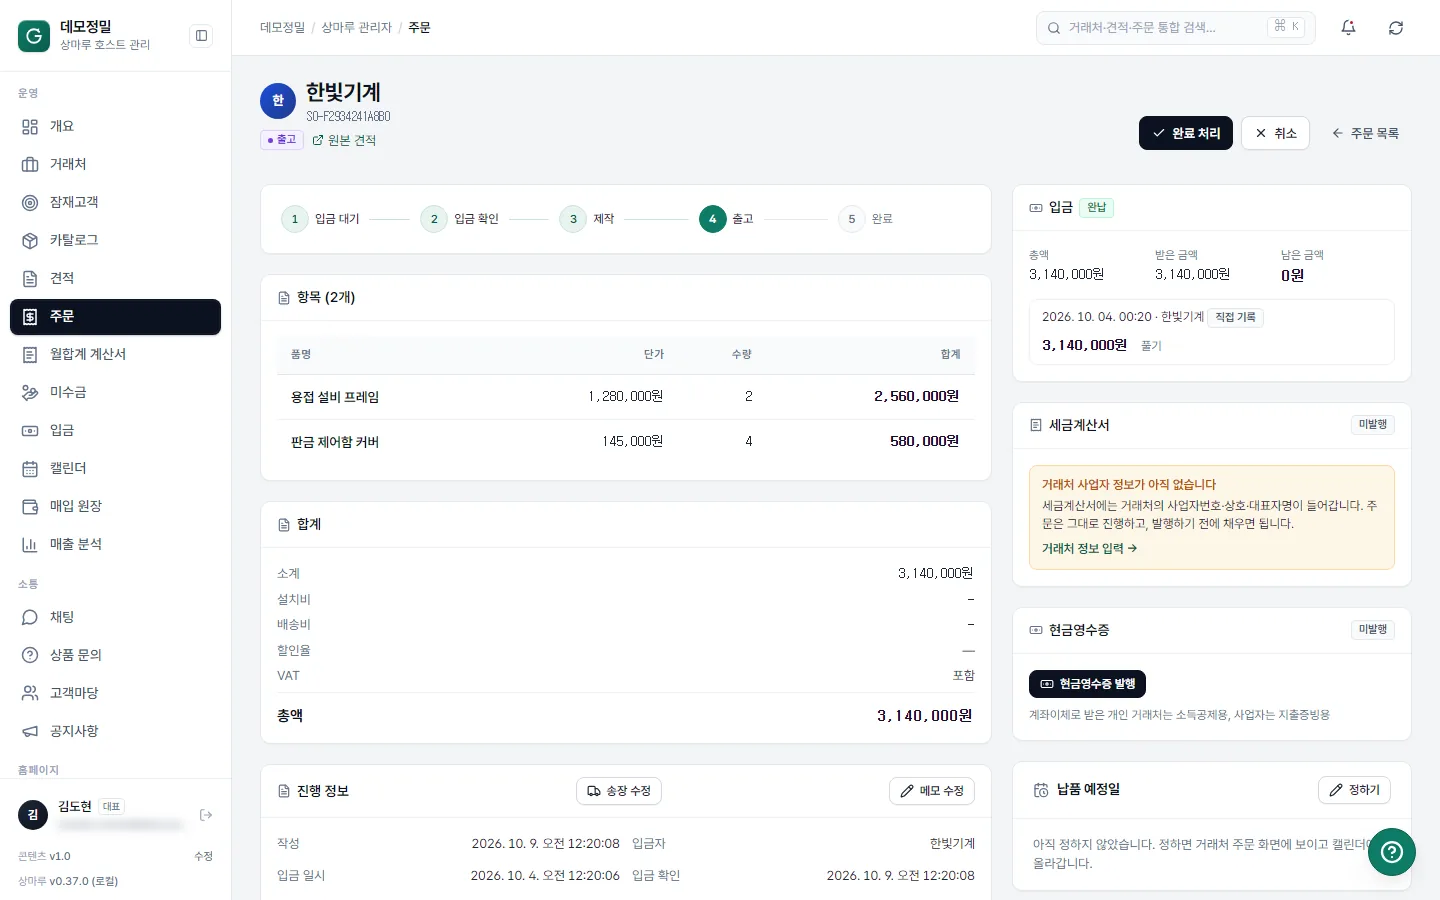Screen dimensions: 1440x900
Task: Click 메모 수정 button
Action: point(932,791)
